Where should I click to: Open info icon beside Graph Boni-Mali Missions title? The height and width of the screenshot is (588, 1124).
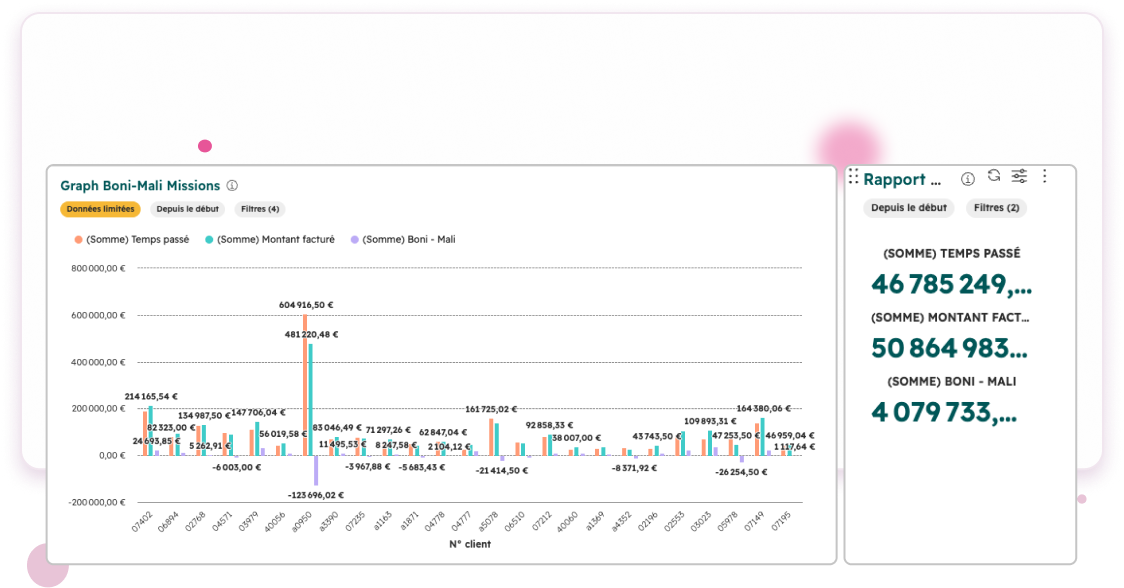pyautogui.click(x=232, y=186)
